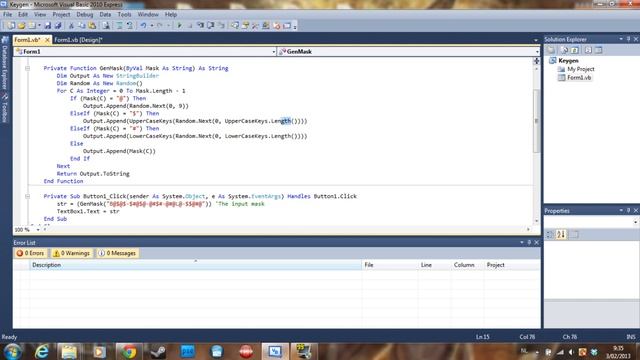Click the Uncomment lines icon

coord(130,26)
